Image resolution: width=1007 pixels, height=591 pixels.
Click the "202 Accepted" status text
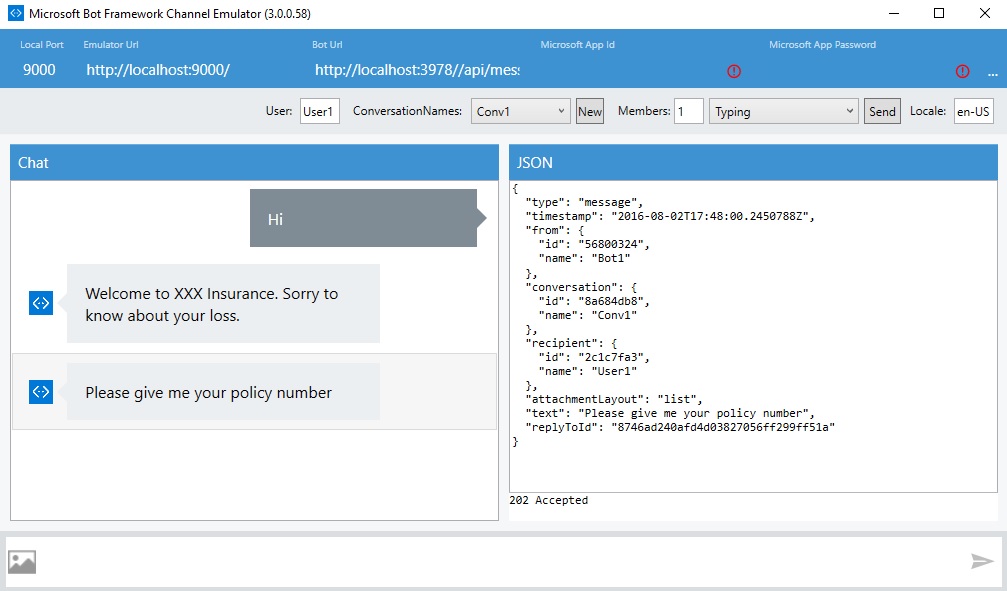(548, 500)
